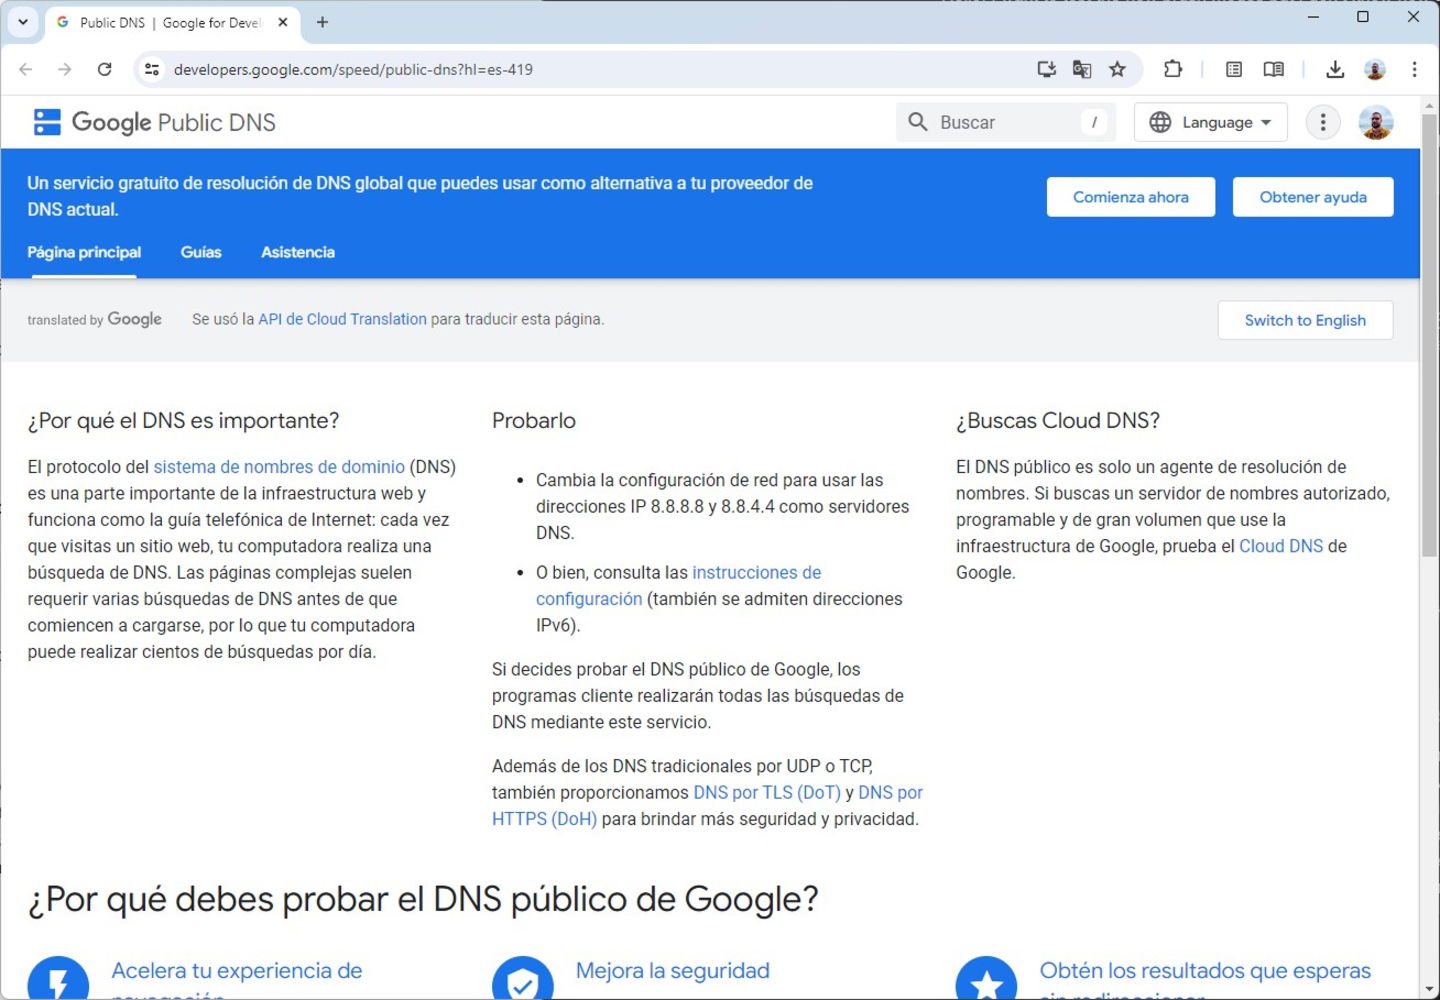Open Obtén los resultados que esperas link

[1205, 971]
